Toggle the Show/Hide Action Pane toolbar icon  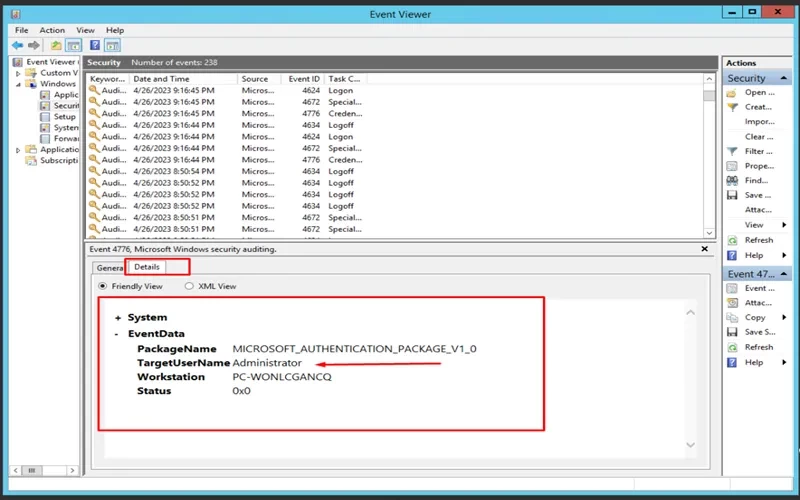(x=112, y=45)
